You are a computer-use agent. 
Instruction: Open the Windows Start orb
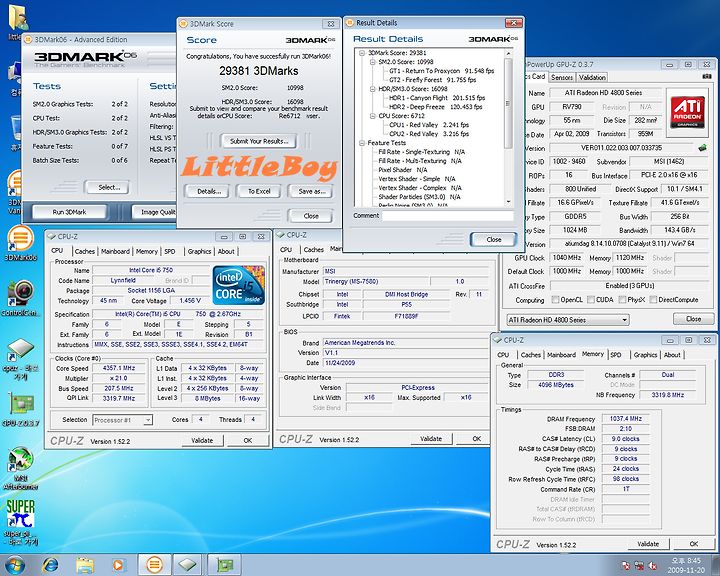[14, 565]
